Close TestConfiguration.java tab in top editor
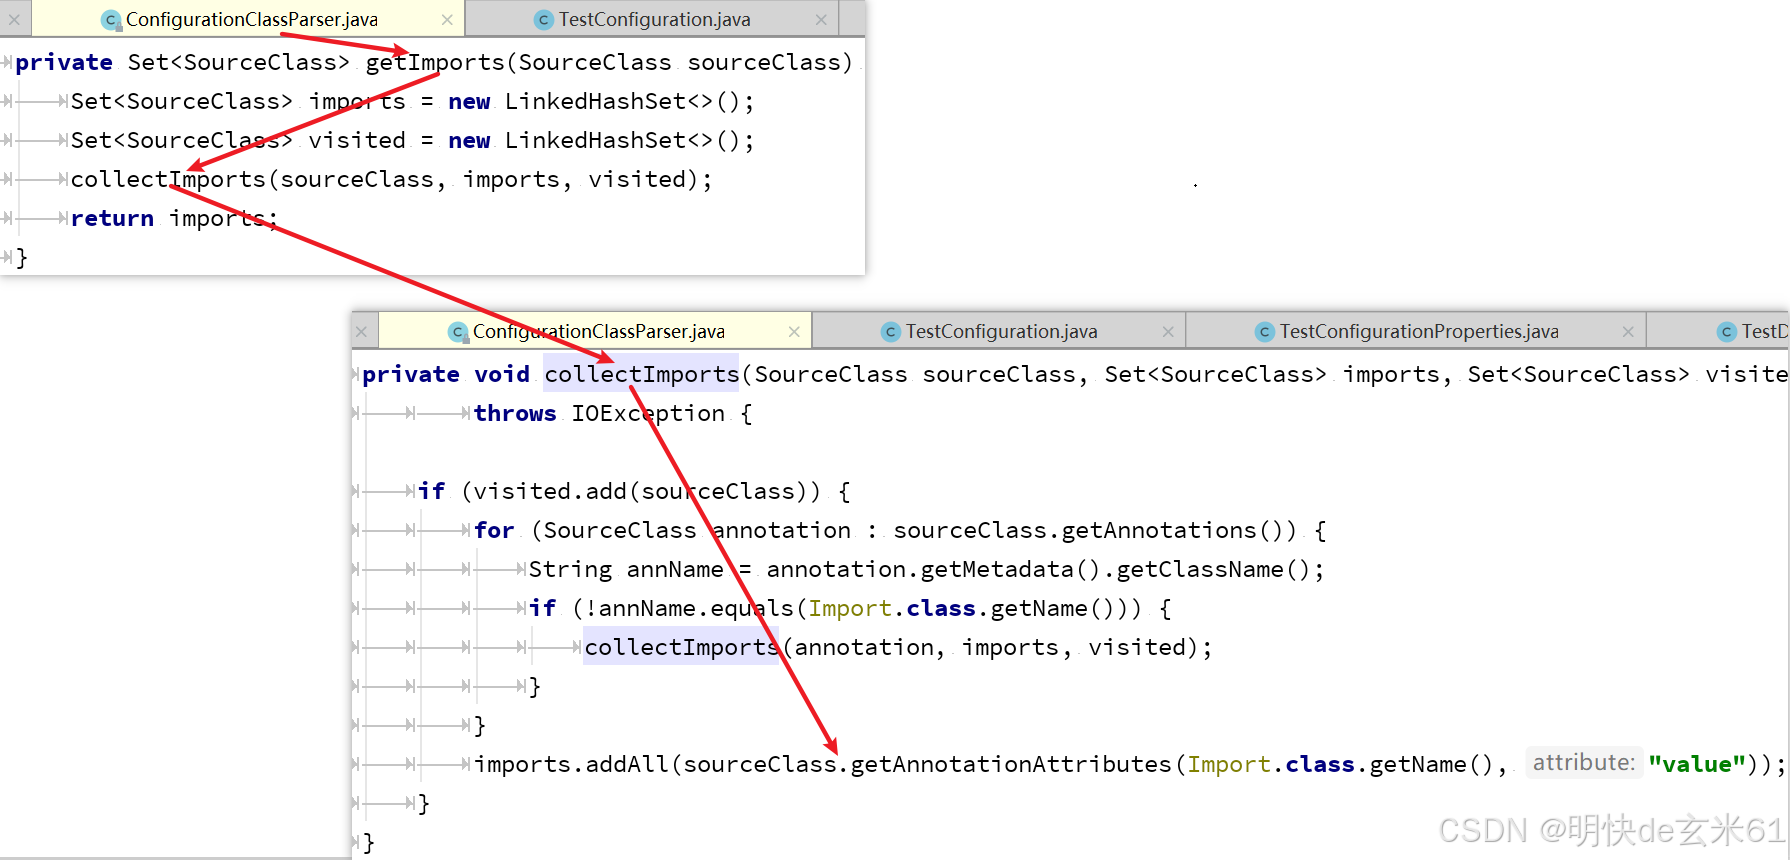This screenshot has height=860, width=1790. [x=821, y=20]
